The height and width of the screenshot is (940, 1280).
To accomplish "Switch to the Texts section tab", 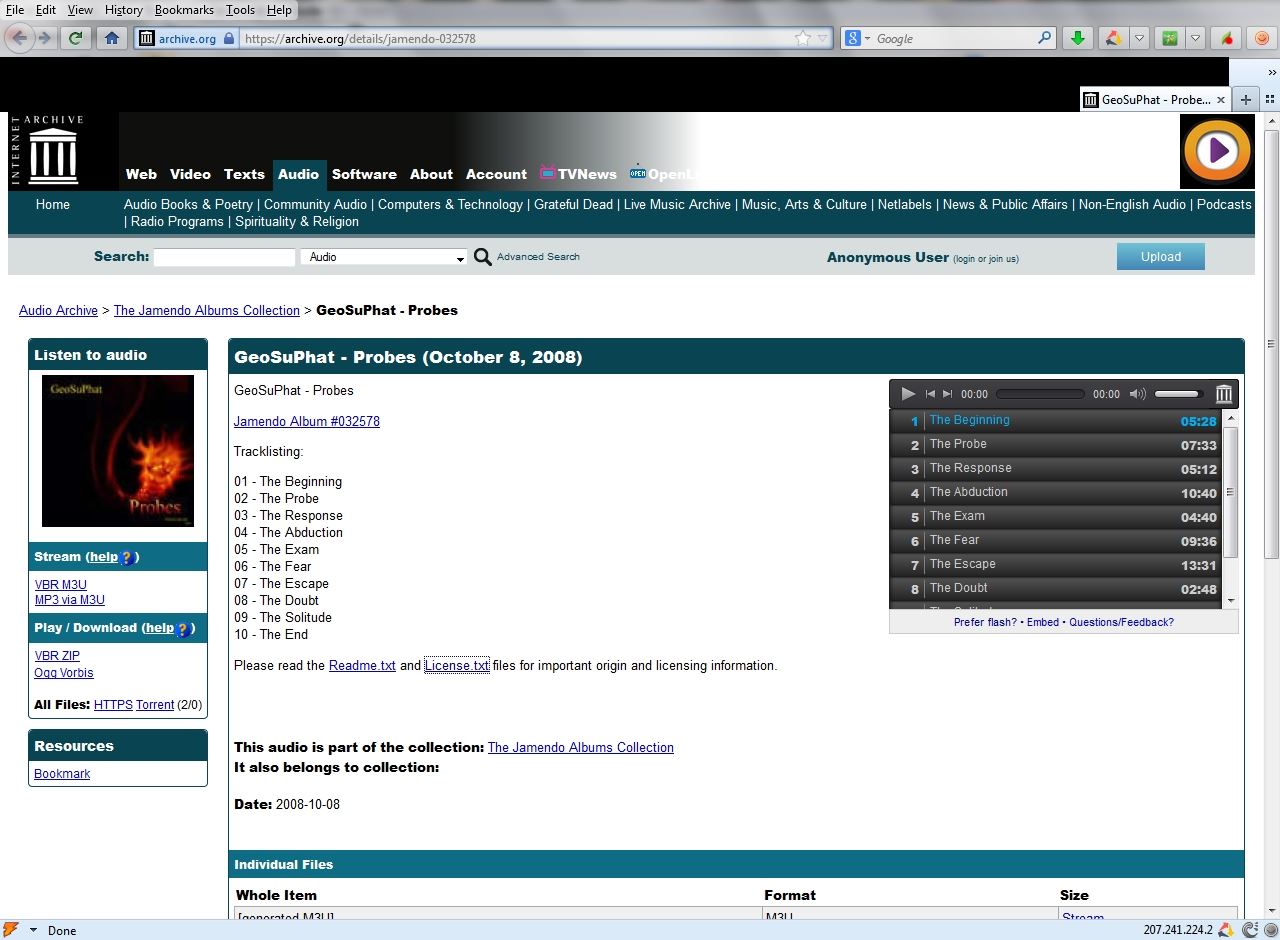I will [244, 174].
